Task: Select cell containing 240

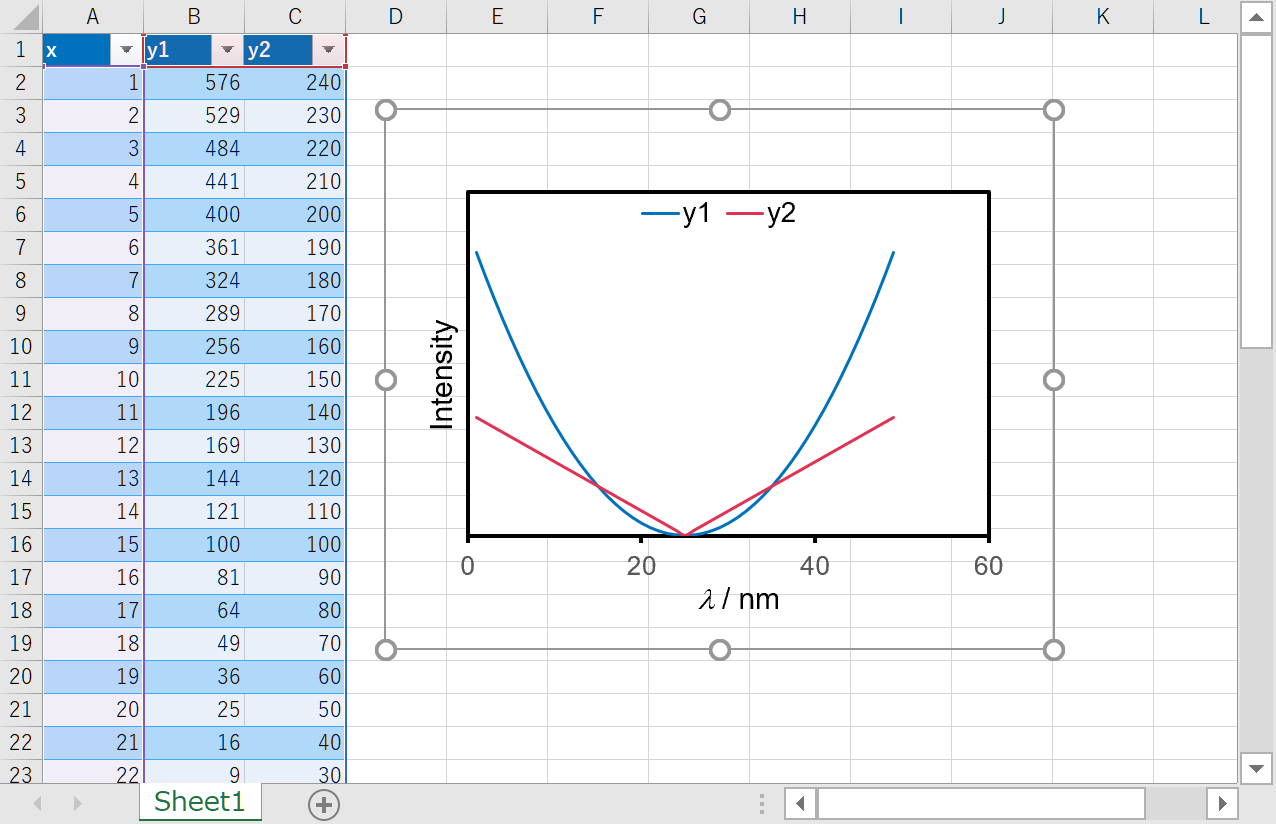Action: click(x=295, y=83)
